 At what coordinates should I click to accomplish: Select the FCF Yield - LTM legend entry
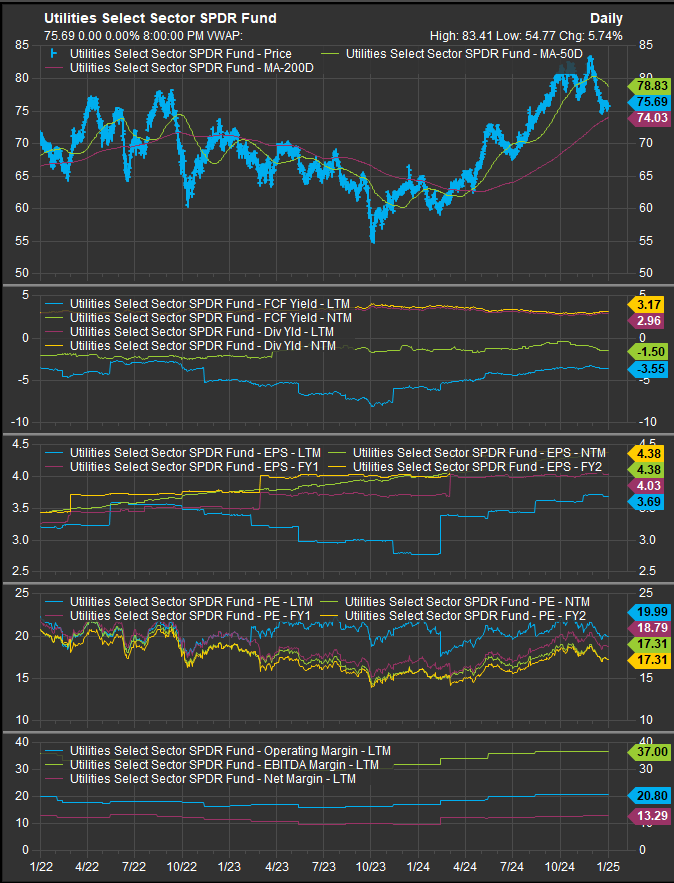pyautogui.click(x=198, y=304)
